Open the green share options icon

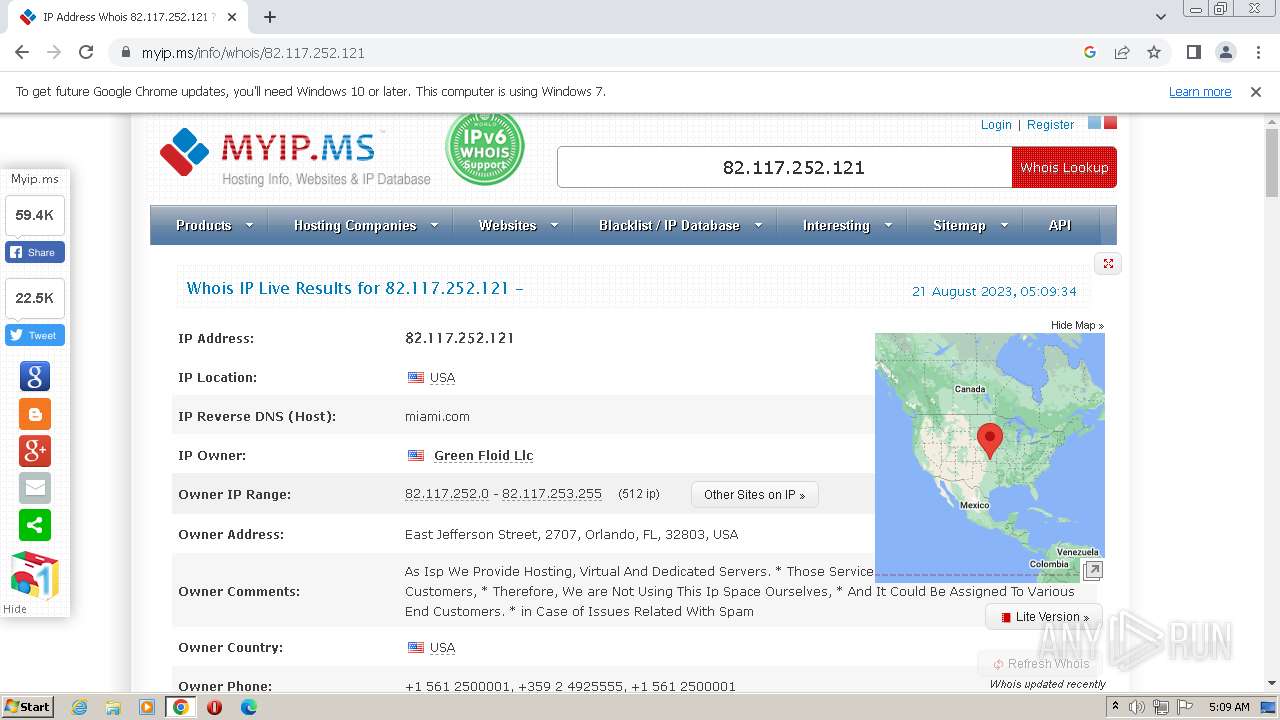tap(35, 524)
